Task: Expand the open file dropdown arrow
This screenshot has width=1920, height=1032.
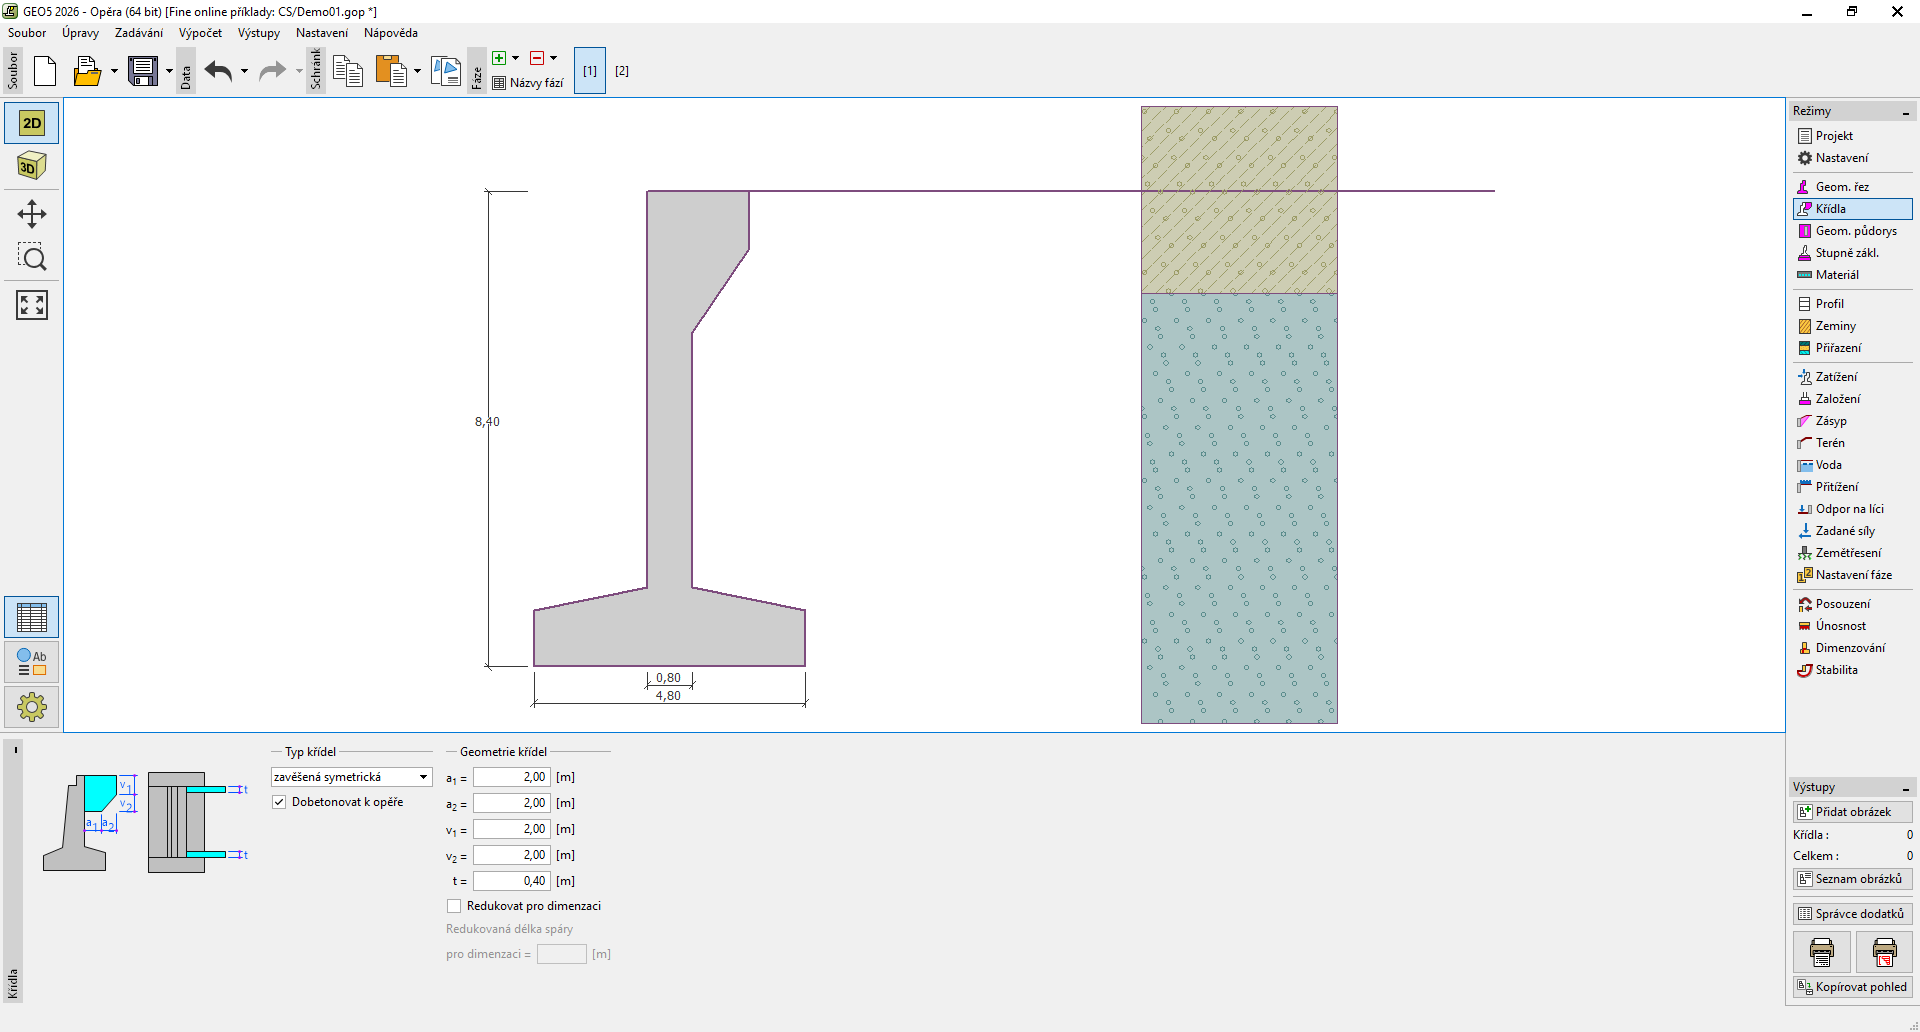Action: point(114,71)
